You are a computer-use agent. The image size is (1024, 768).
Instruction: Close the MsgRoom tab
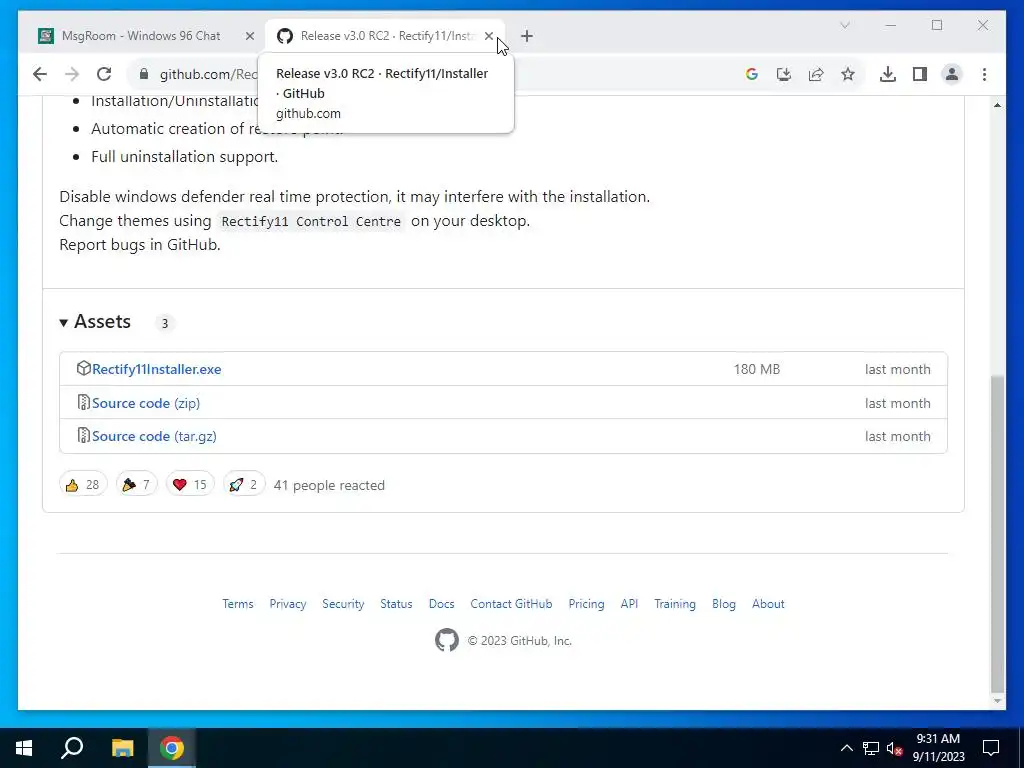(249, 36)
